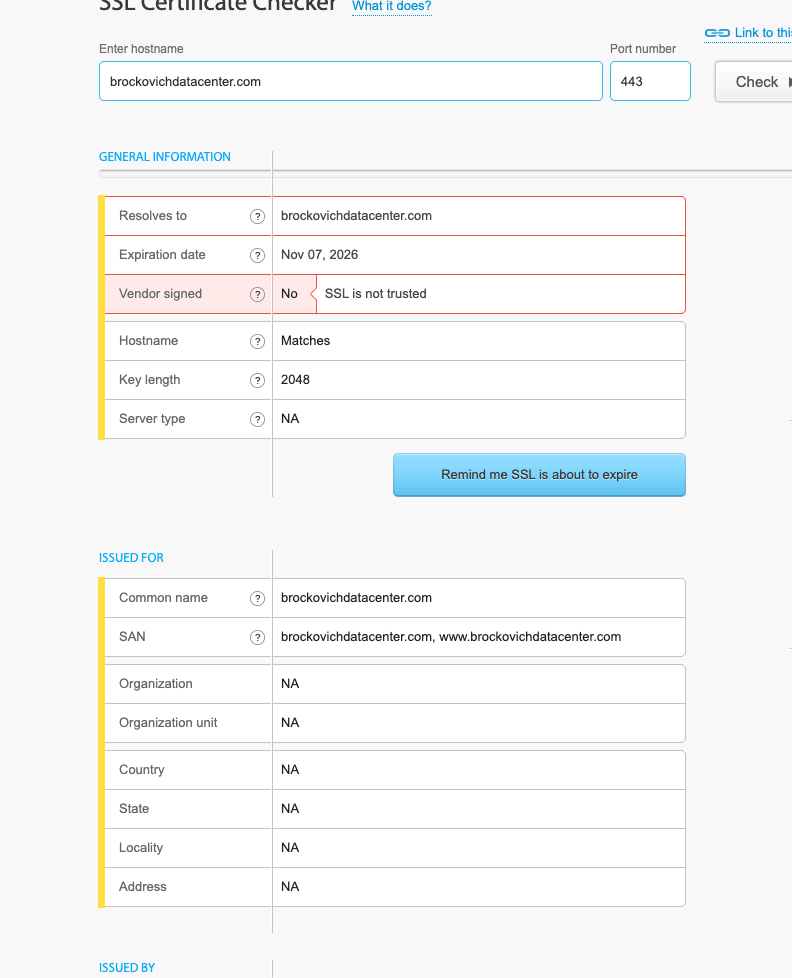The image size is (792, 978).
Task: Click the 'SSL is not trusted' message
Action: point(375,294)
